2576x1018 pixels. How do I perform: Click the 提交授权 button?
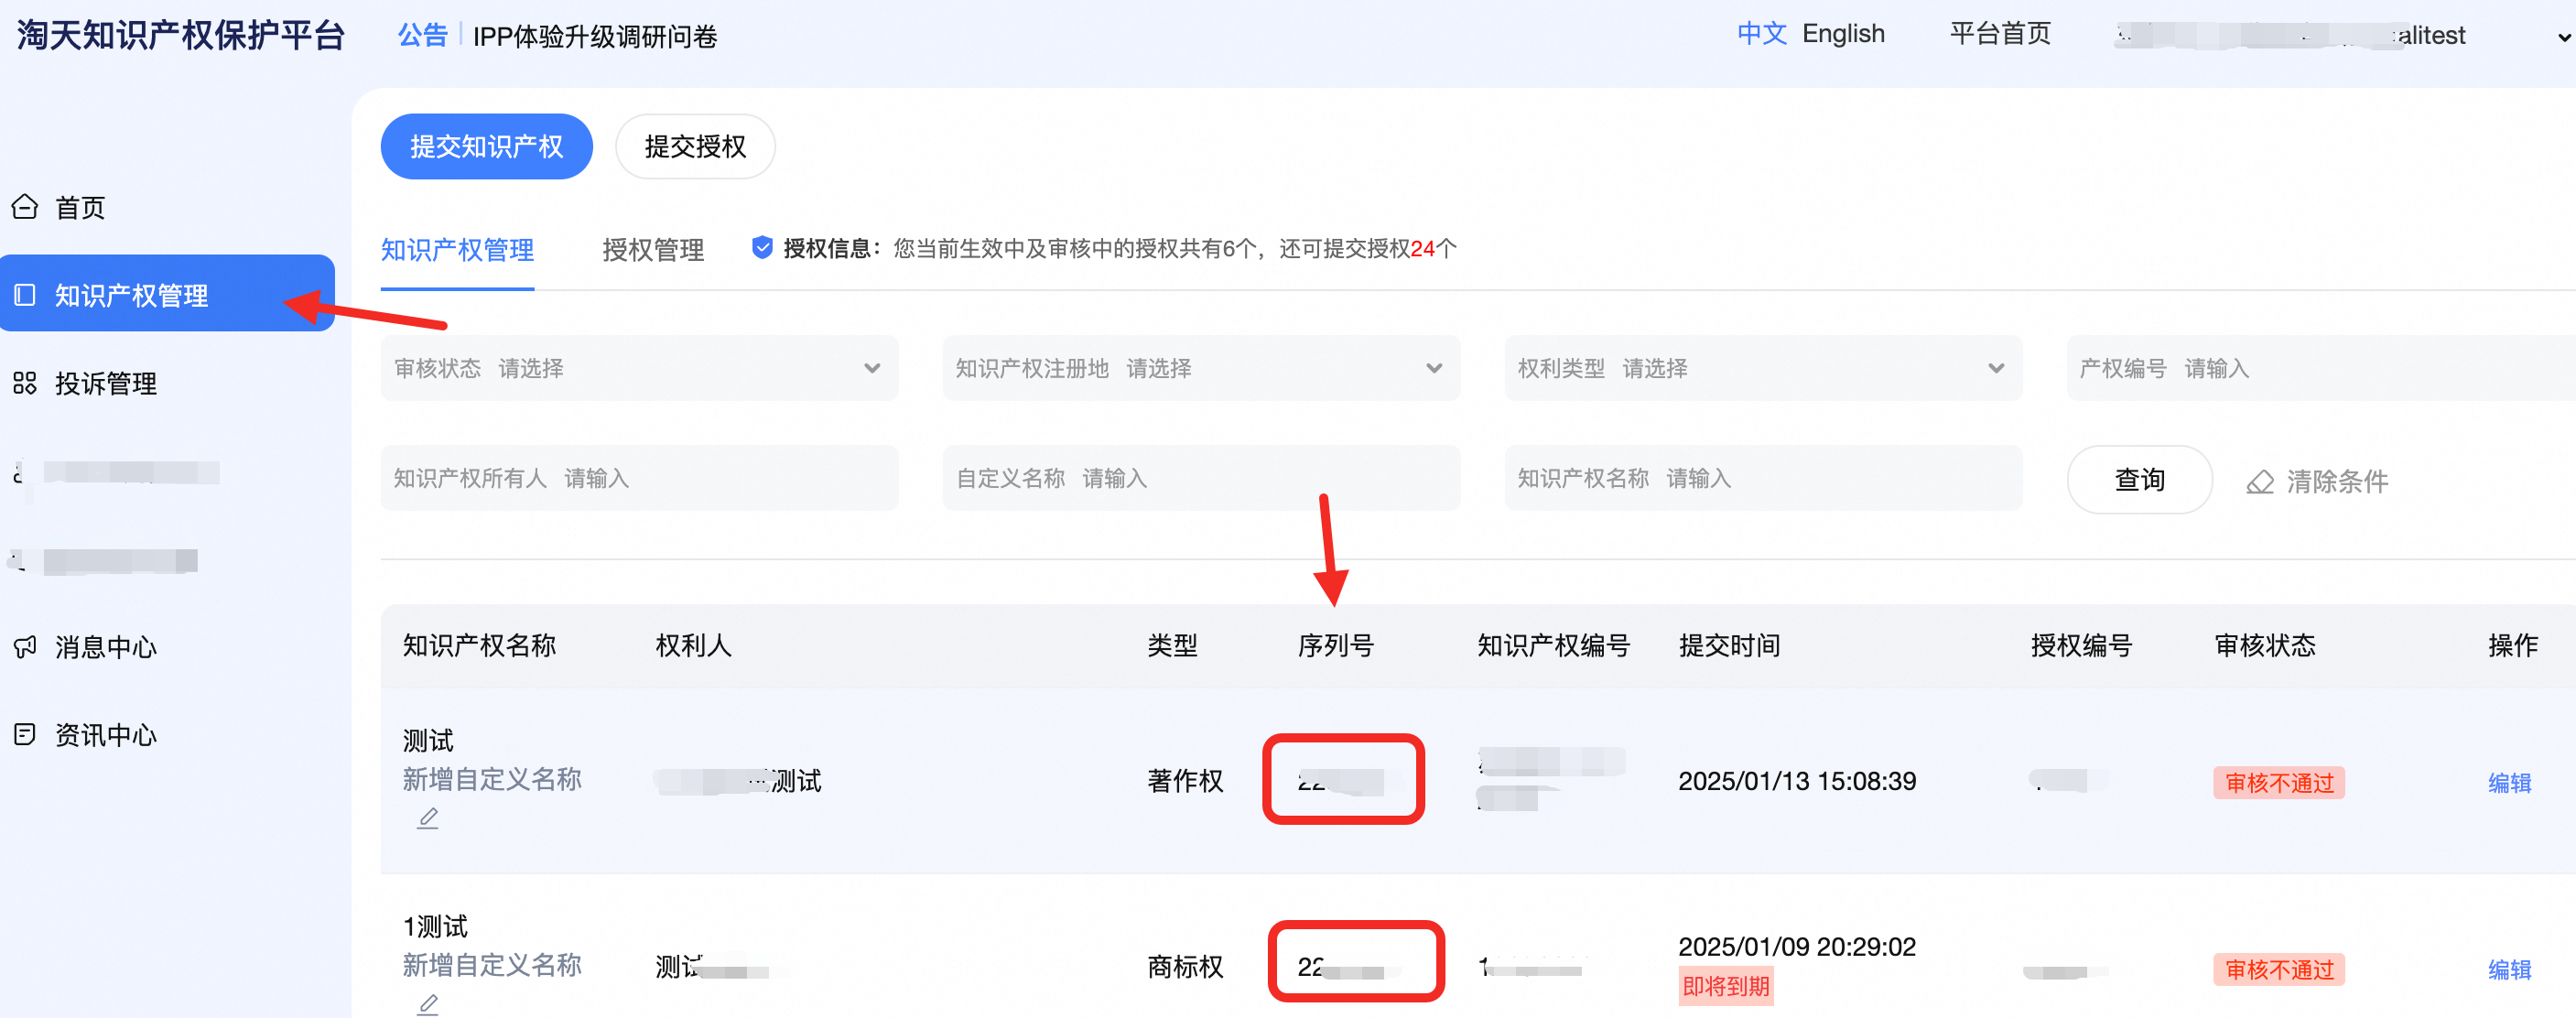coord(695,146)
